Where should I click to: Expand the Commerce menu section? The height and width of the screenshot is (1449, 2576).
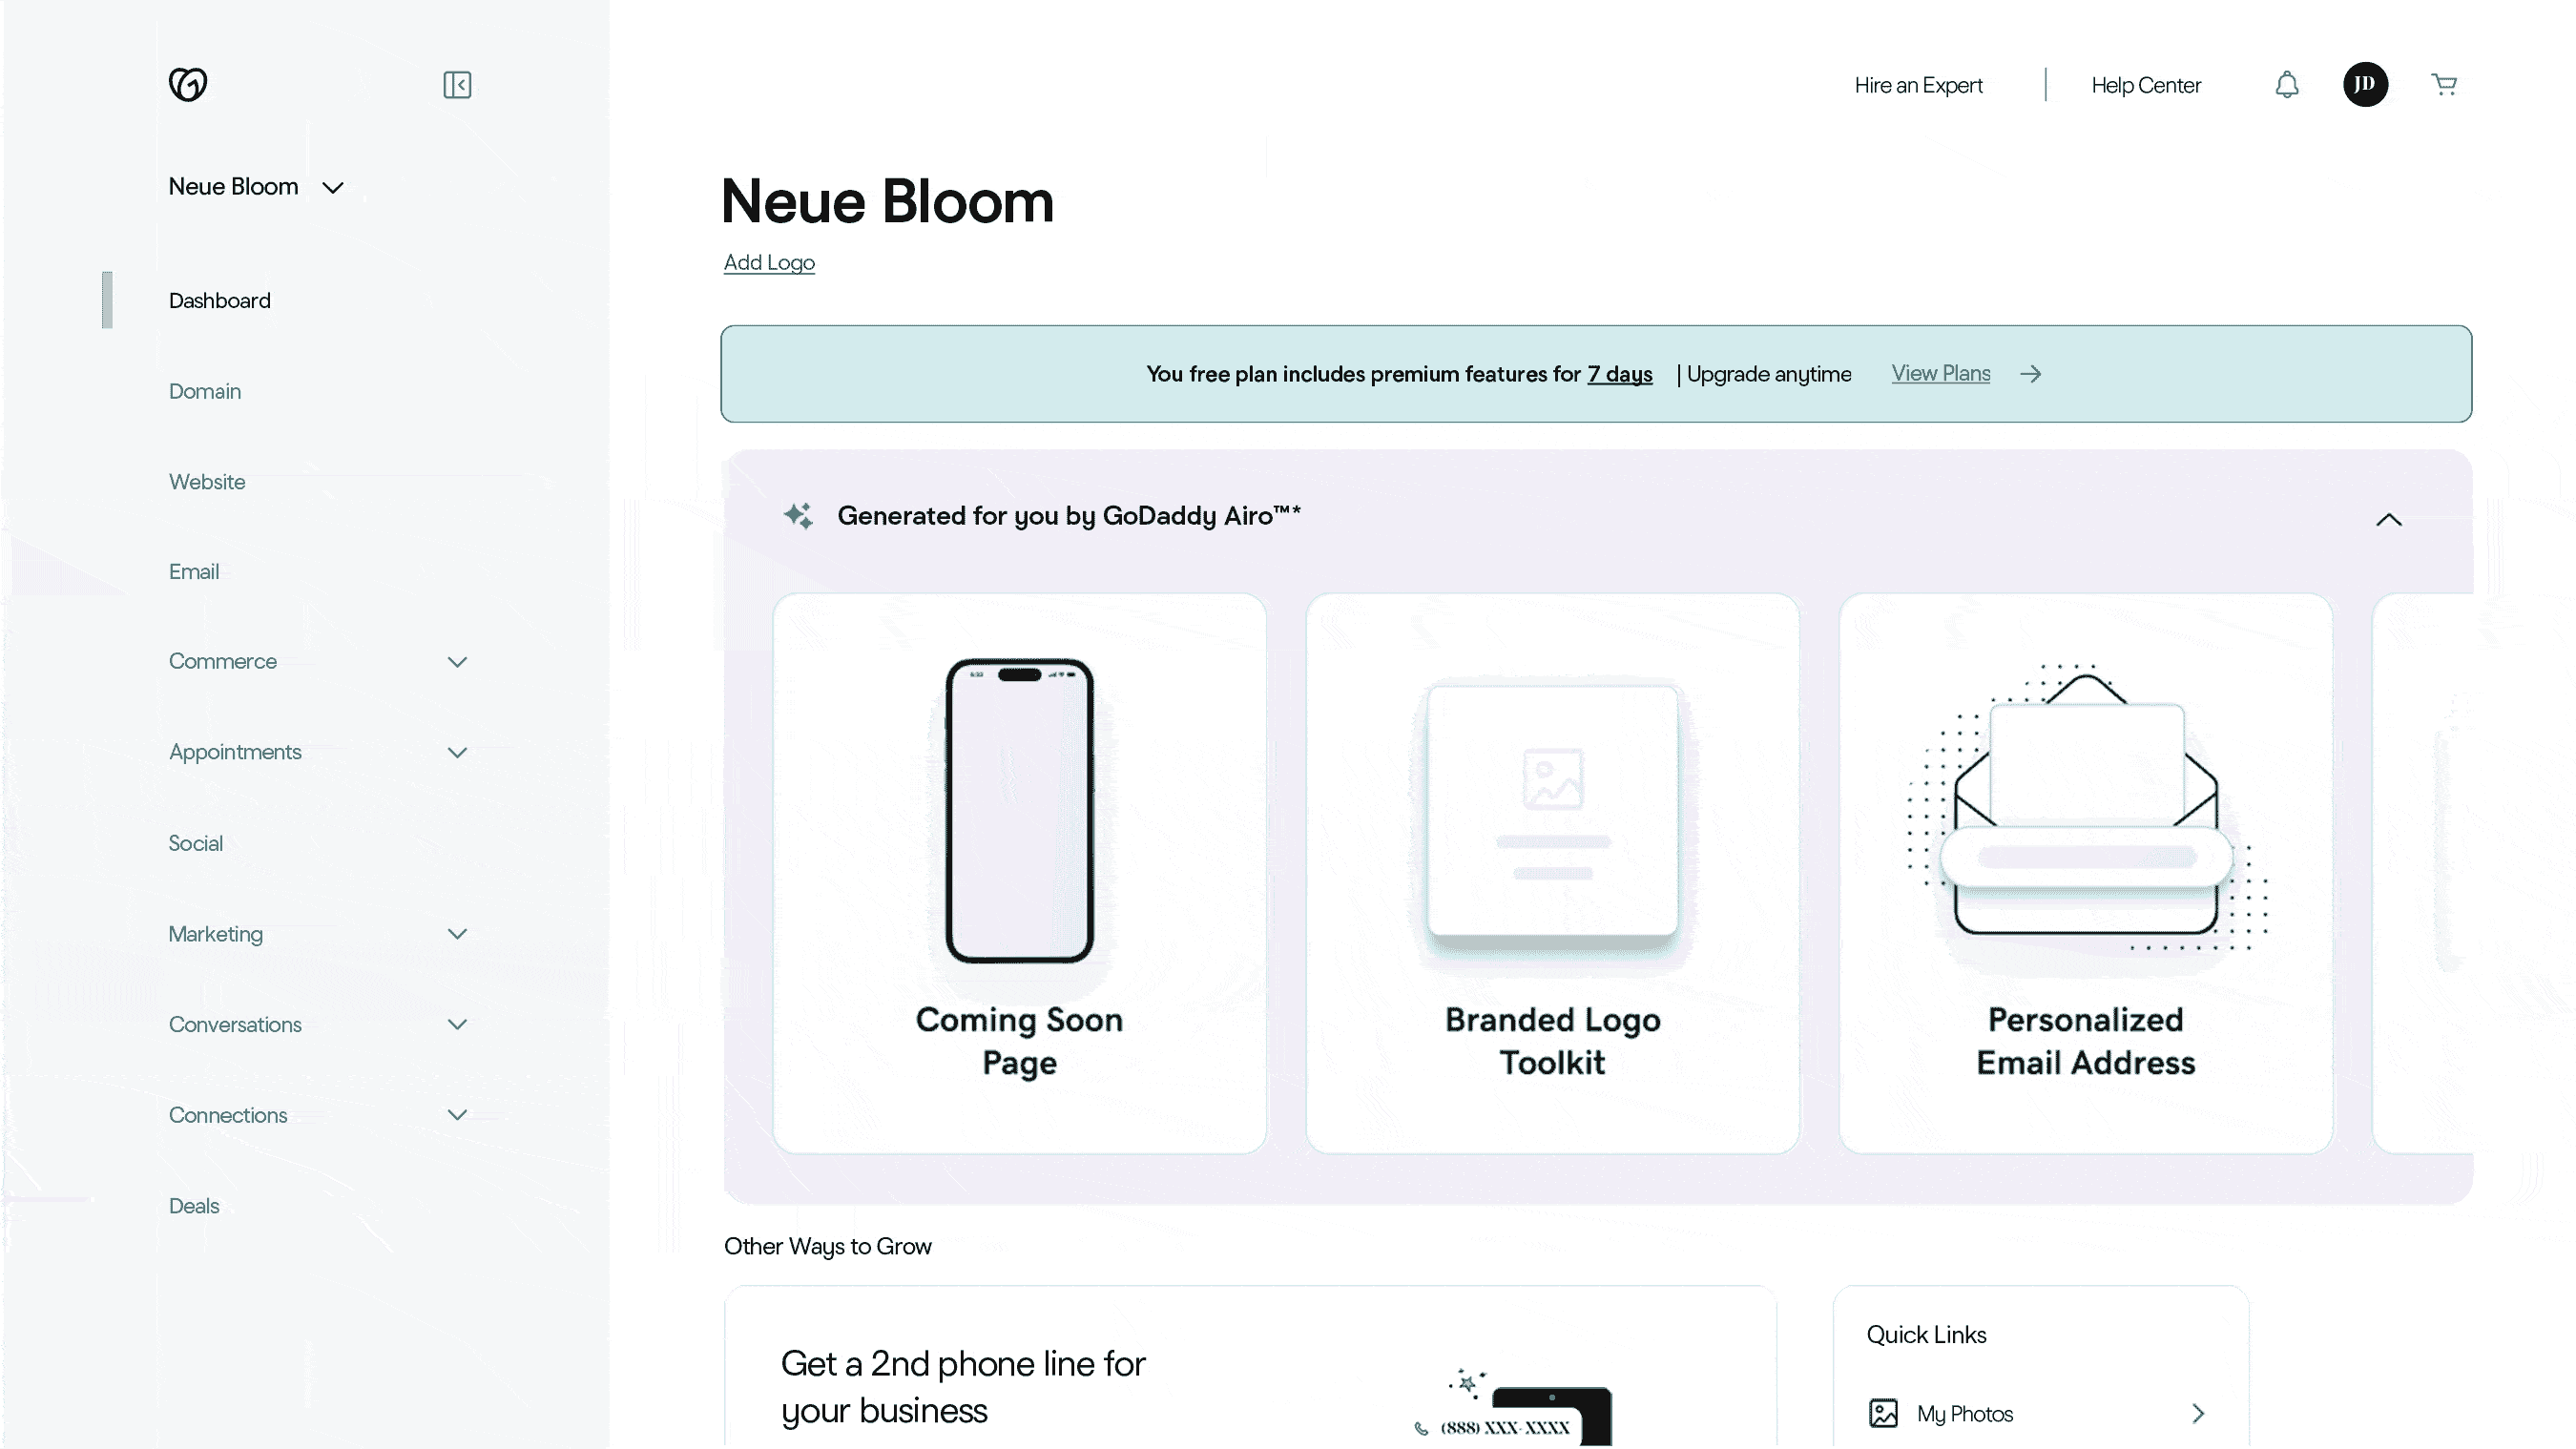457,662
